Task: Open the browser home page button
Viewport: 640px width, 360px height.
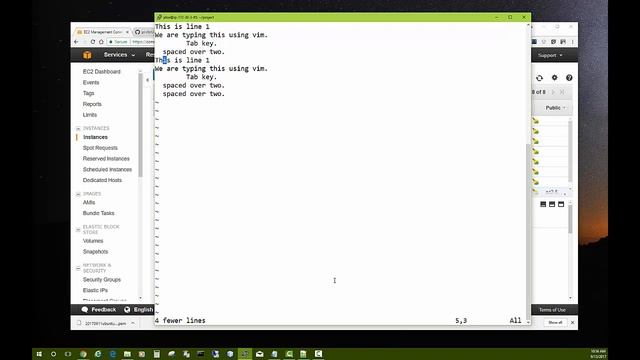Action: (x=101, y=42)
